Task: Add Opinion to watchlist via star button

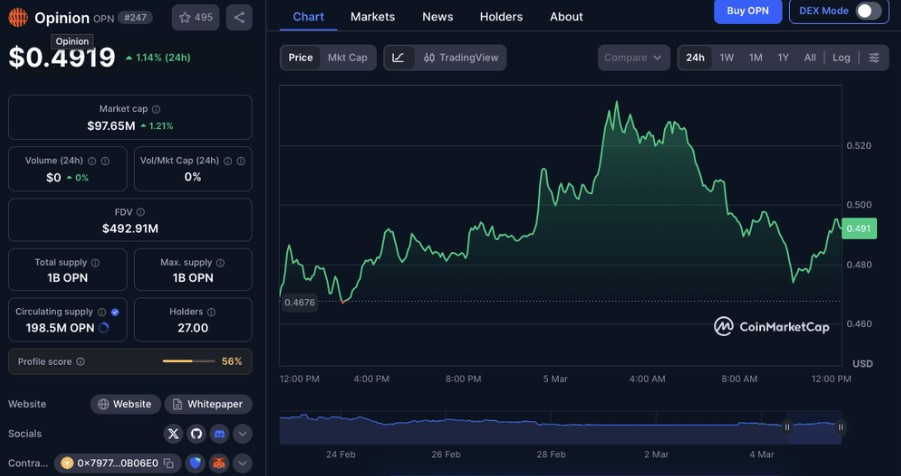Action: click(x=195, y=17)
